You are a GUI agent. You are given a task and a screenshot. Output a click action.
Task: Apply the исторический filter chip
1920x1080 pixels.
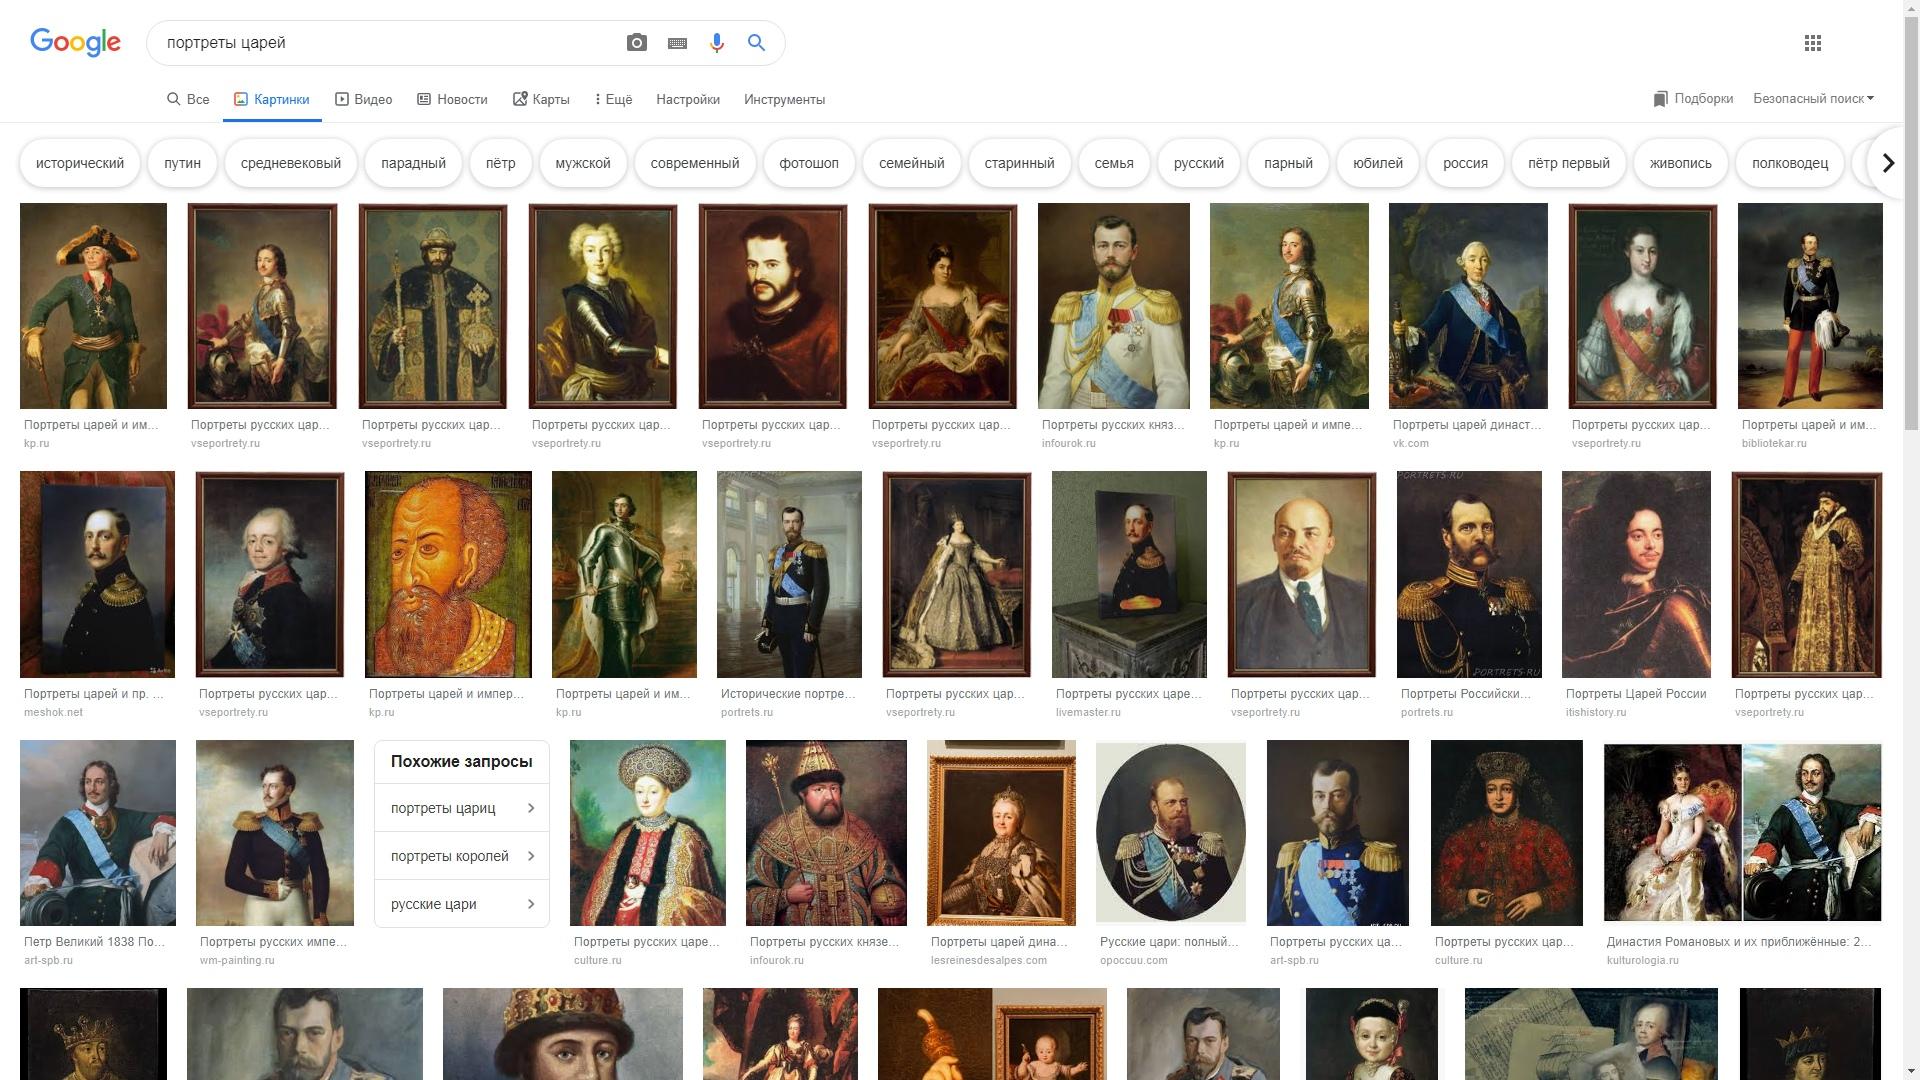[x=80, y=163]
